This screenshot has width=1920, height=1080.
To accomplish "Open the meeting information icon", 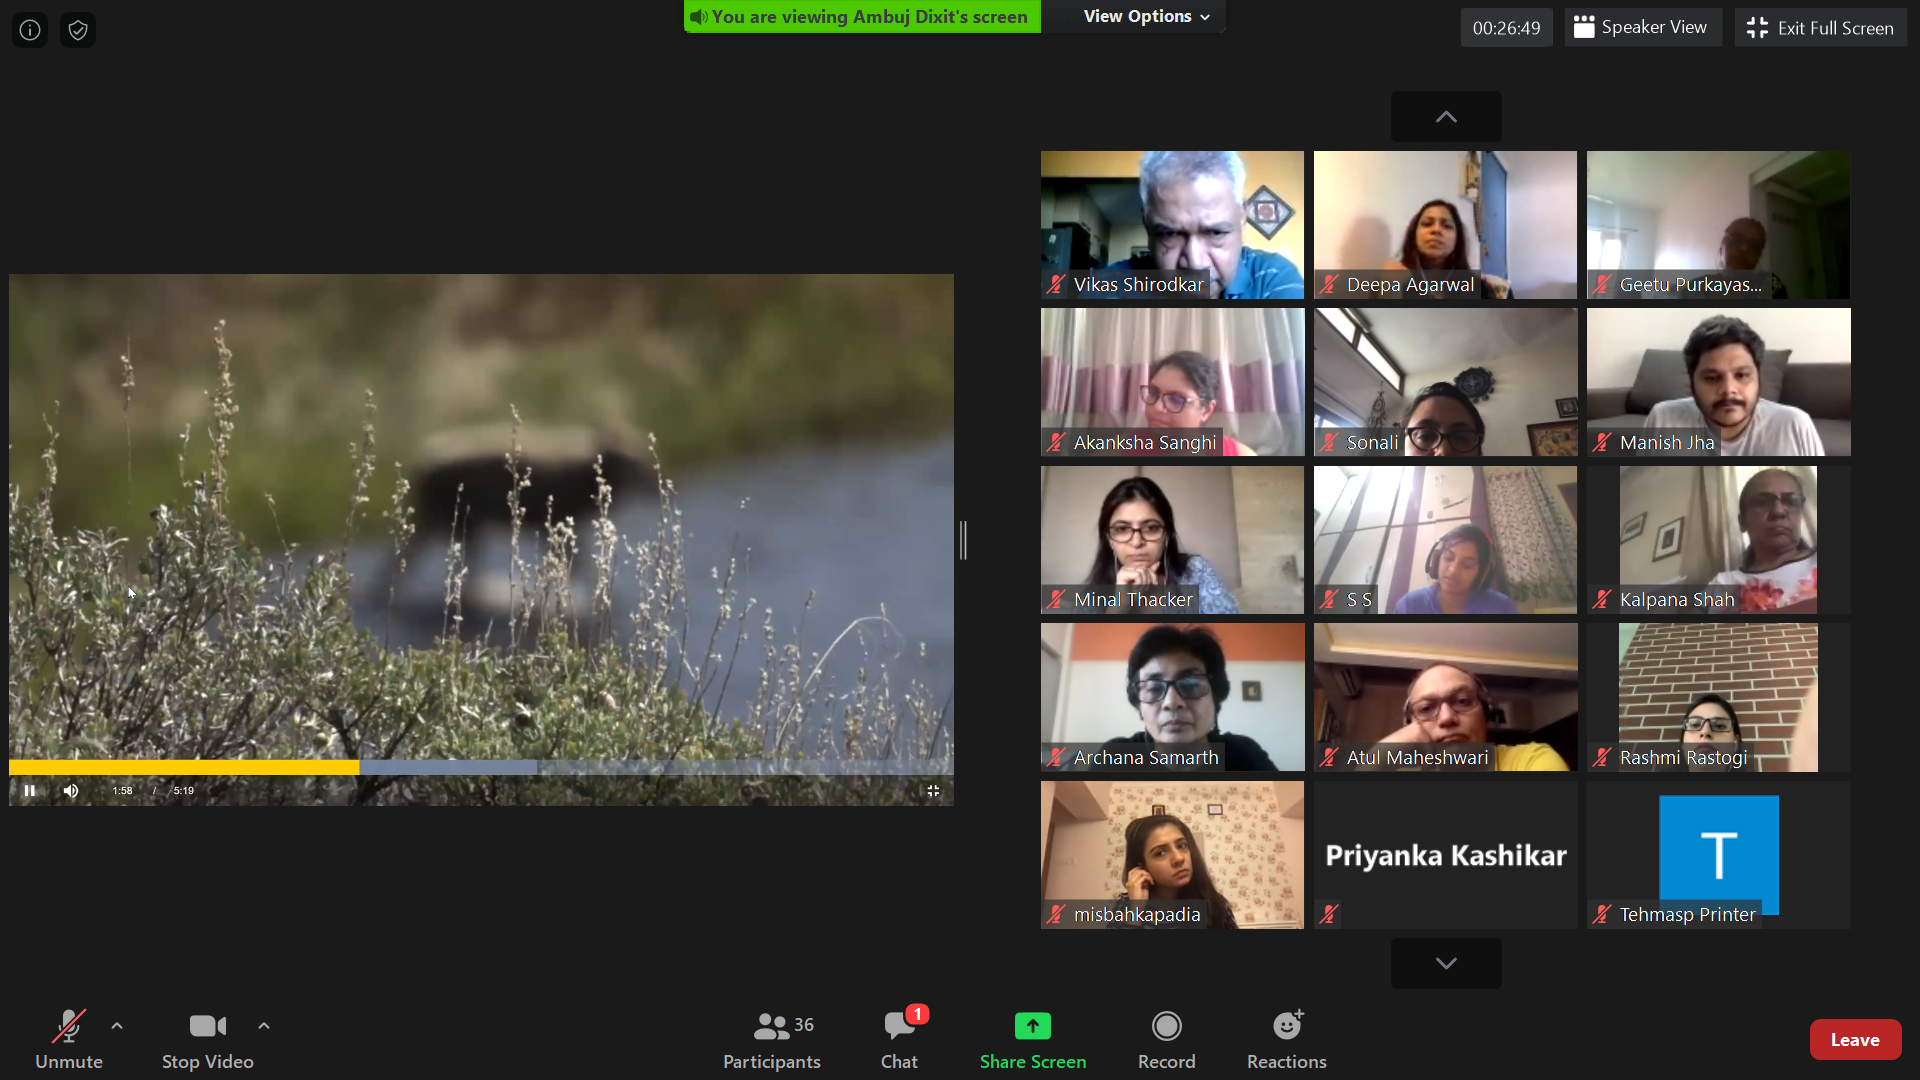I will pyautogui.click(x=30, y=30).
